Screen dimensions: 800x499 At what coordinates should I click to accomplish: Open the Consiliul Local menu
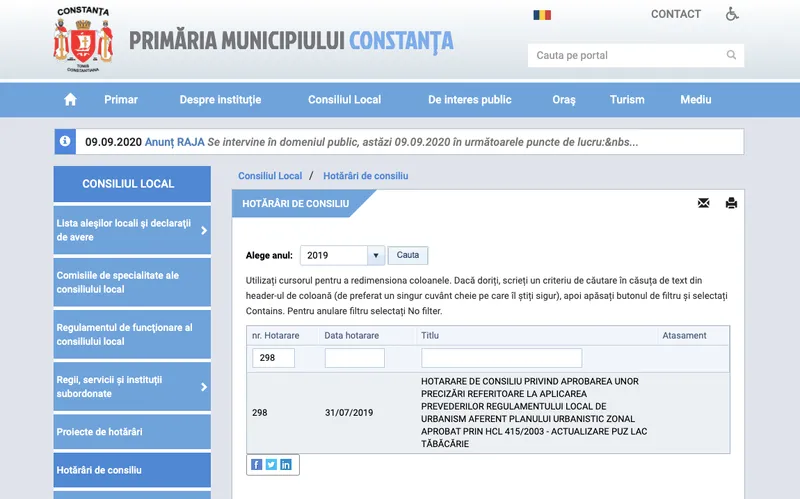(344, 100)
